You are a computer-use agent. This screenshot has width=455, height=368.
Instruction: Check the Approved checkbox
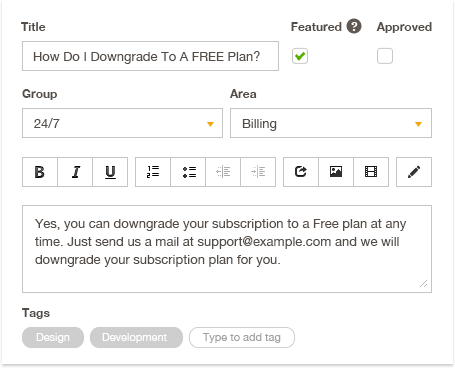click(385, 56)
